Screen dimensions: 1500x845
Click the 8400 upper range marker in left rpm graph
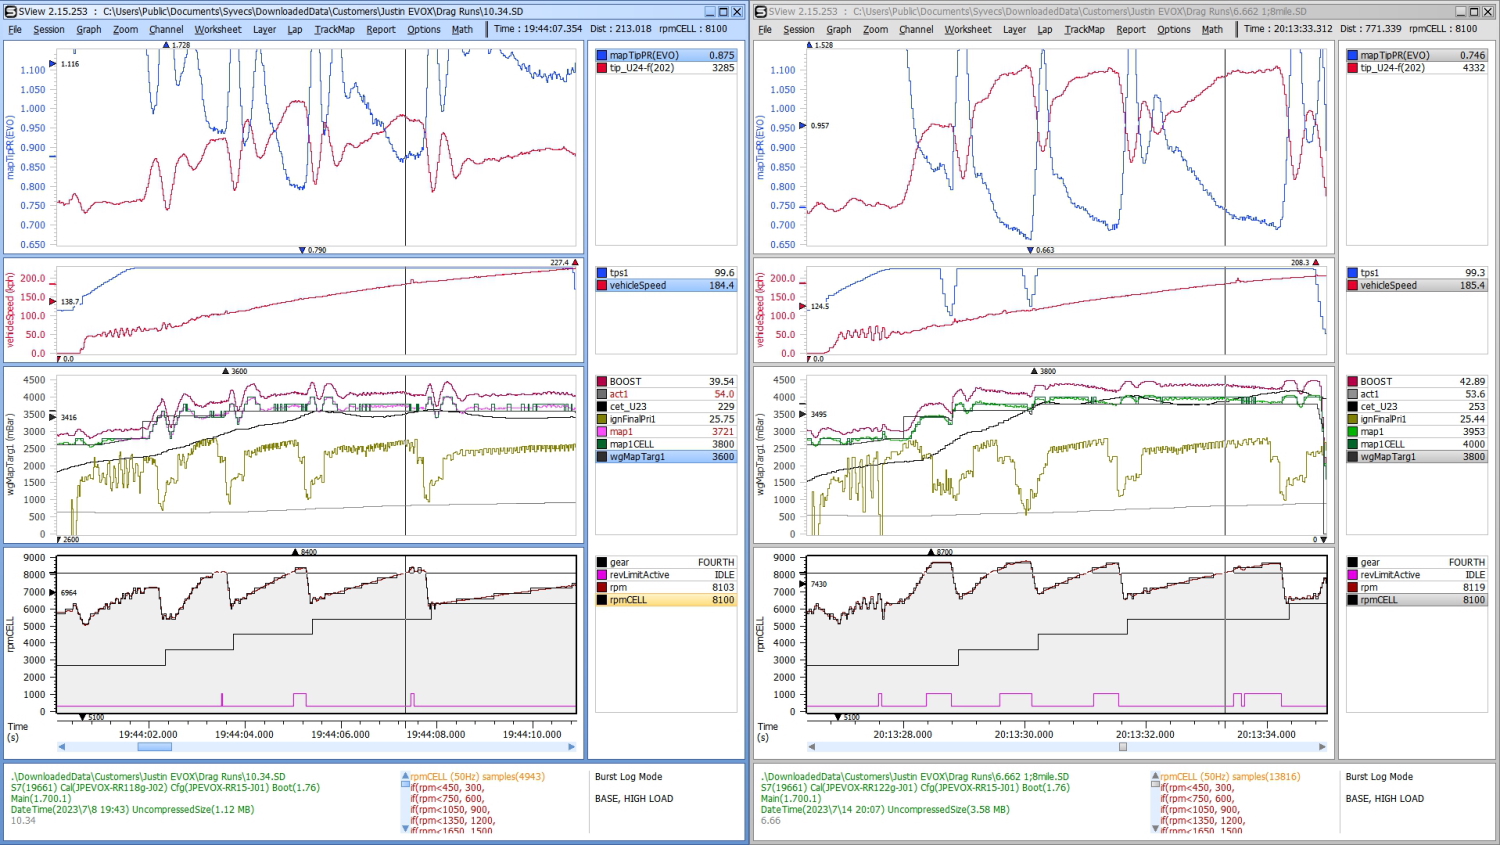pyautogui.click(x=295, y=552)
